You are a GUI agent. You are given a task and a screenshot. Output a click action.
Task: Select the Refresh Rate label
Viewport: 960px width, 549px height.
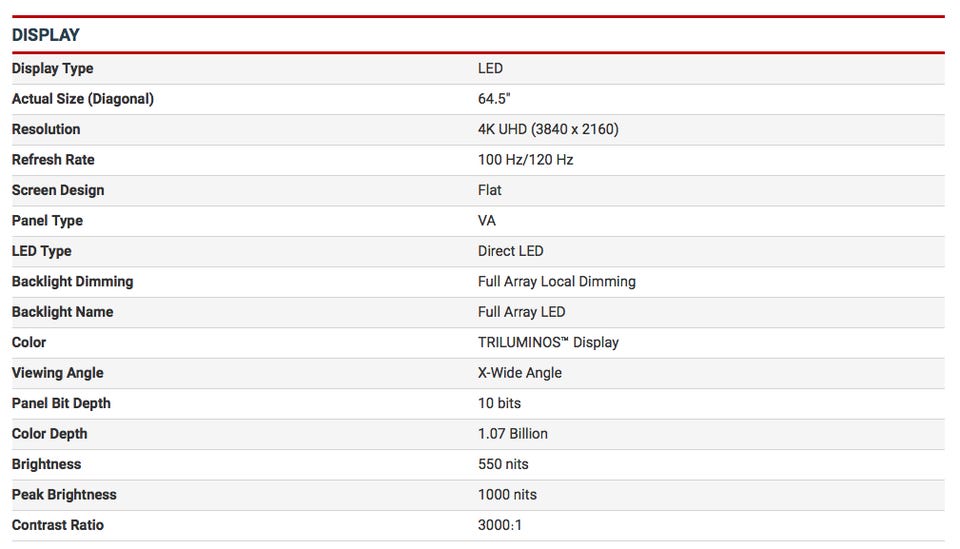[x=53, y=160]
